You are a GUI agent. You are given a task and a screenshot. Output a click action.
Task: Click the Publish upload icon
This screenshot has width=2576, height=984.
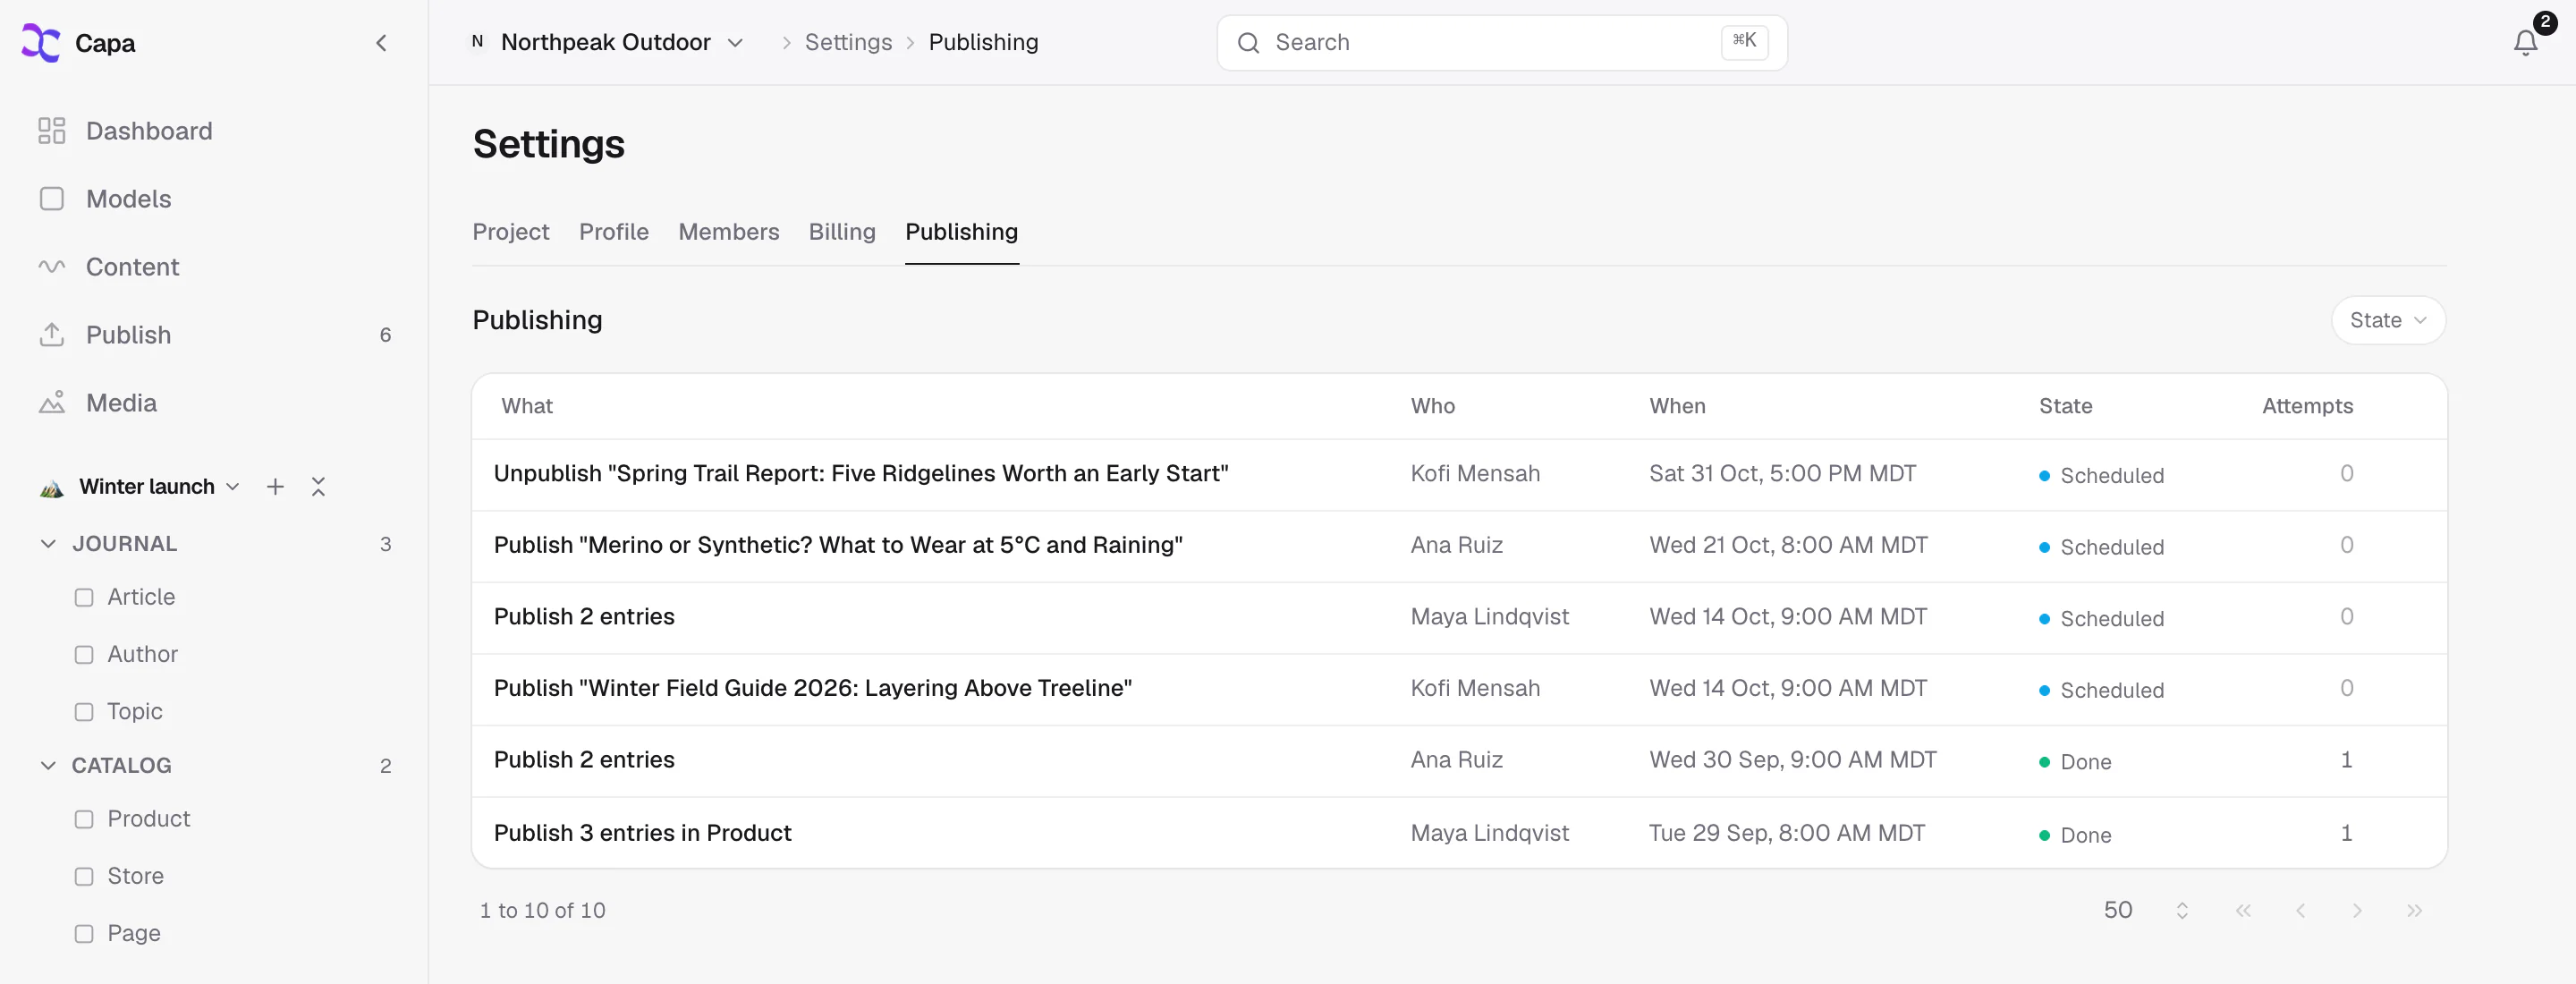tap(51, 335)
